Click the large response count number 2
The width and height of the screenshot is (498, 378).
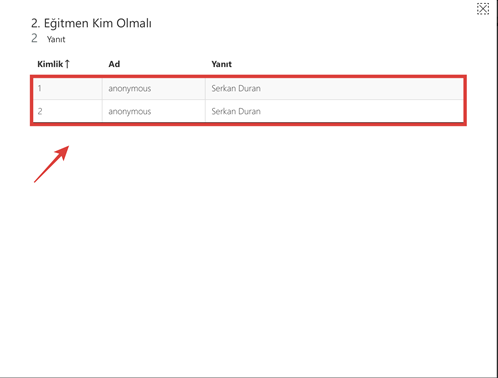[x=34, y=38]
